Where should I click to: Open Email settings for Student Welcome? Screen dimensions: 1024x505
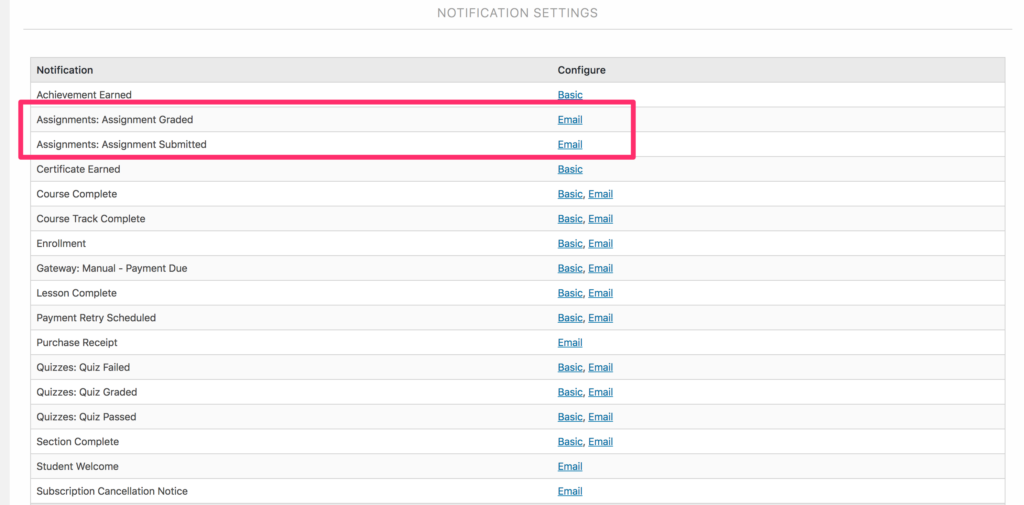pos(569,467)
